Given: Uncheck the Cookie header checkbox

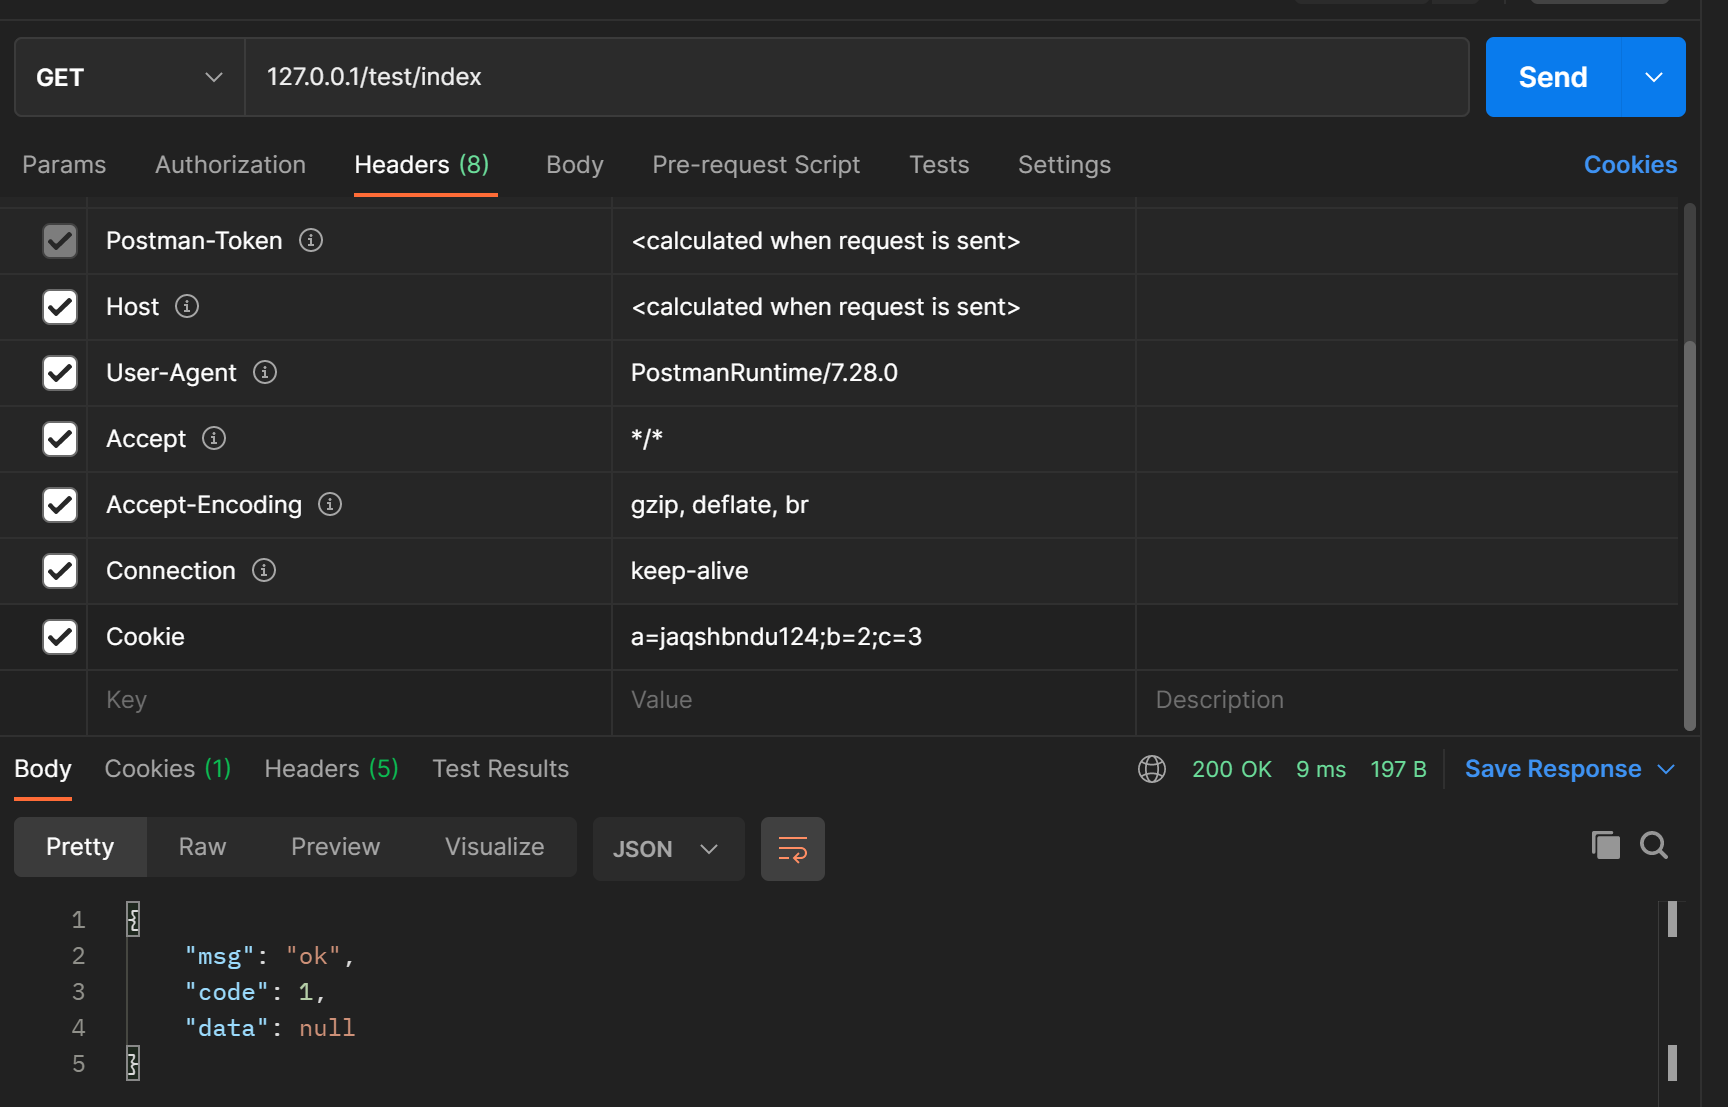Looking at the screenshot, I should pyautogui.click(x=60, y=637).
